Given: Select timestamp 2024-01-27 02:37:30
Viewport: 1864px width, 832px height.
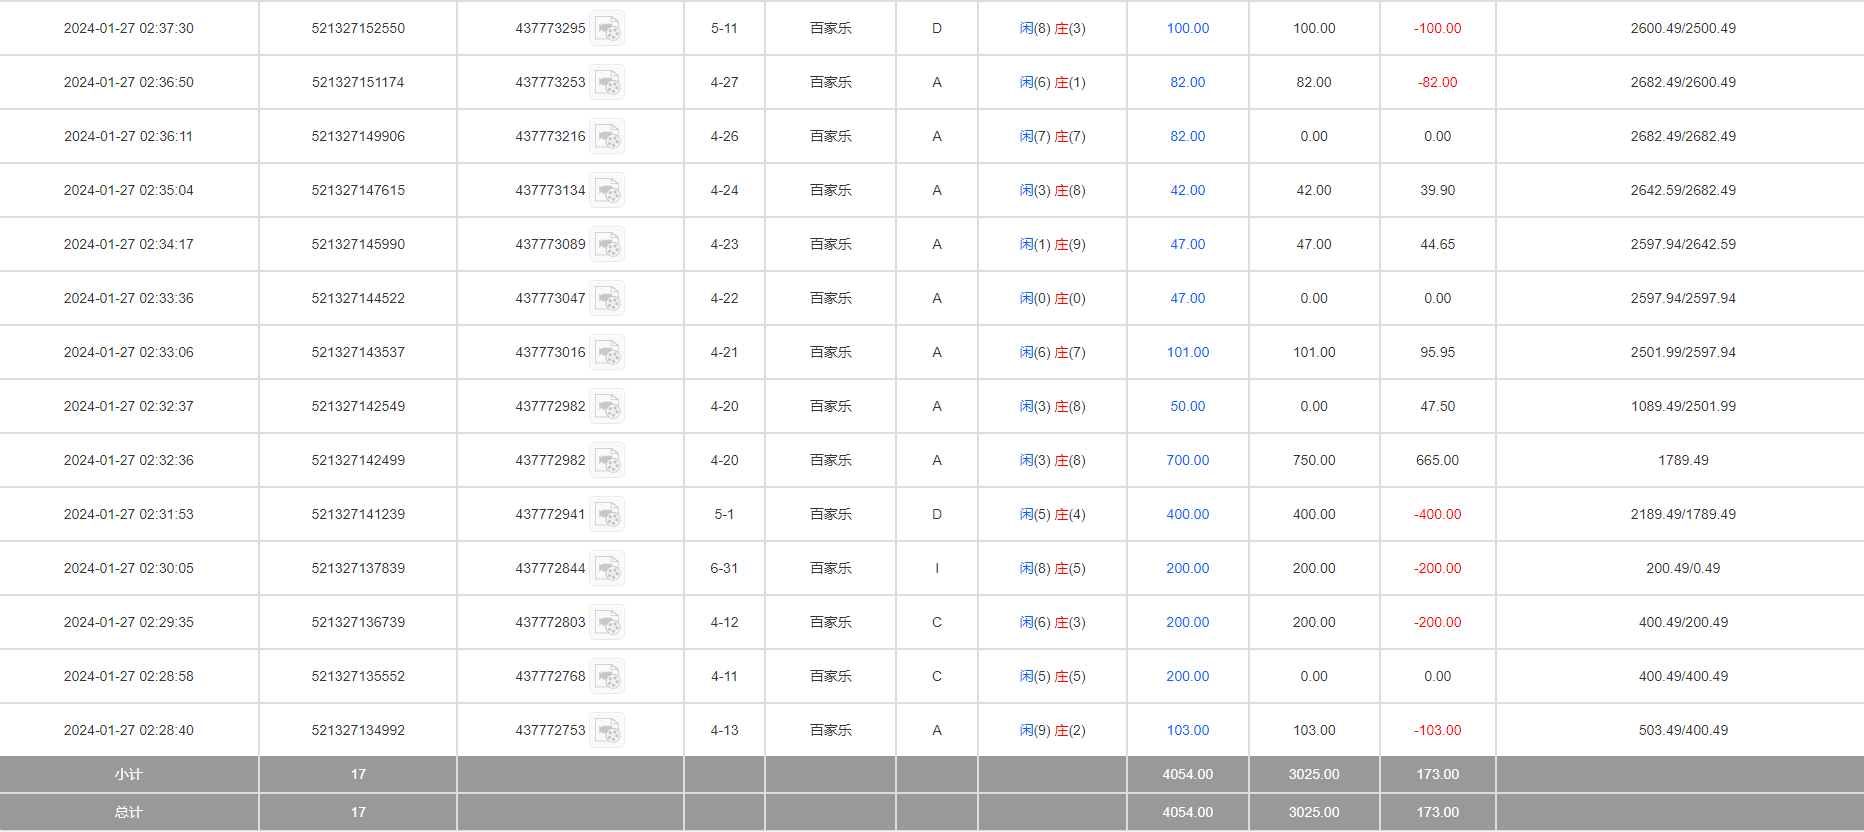Looking at the screenshot, I should point(129,28).
